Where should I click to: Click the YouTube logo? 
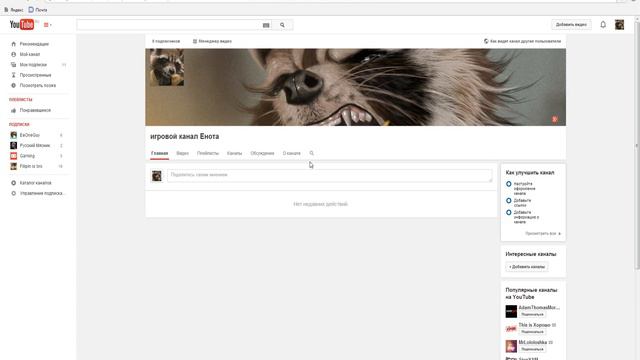[x=22, y=24]
